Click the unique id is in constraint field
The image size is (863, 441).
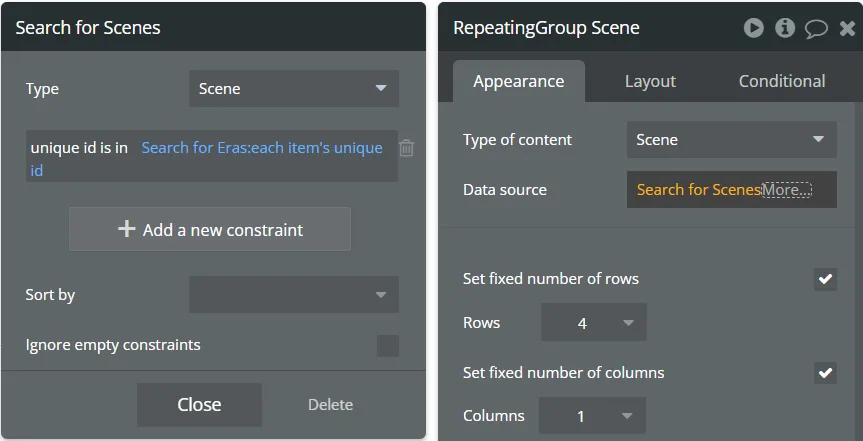point(211,156)
